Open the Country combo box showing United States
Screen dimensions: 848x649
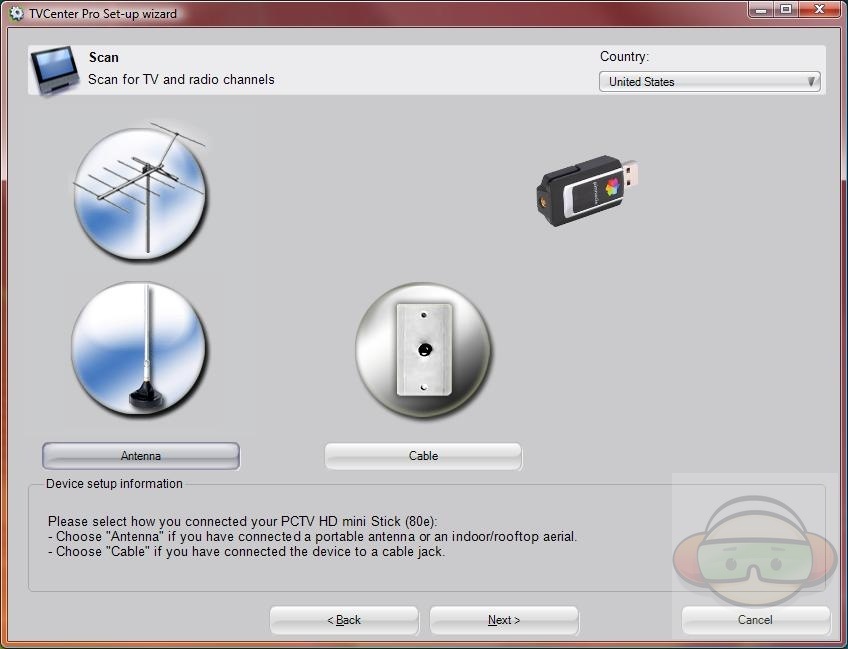click(x=700, y=82)
